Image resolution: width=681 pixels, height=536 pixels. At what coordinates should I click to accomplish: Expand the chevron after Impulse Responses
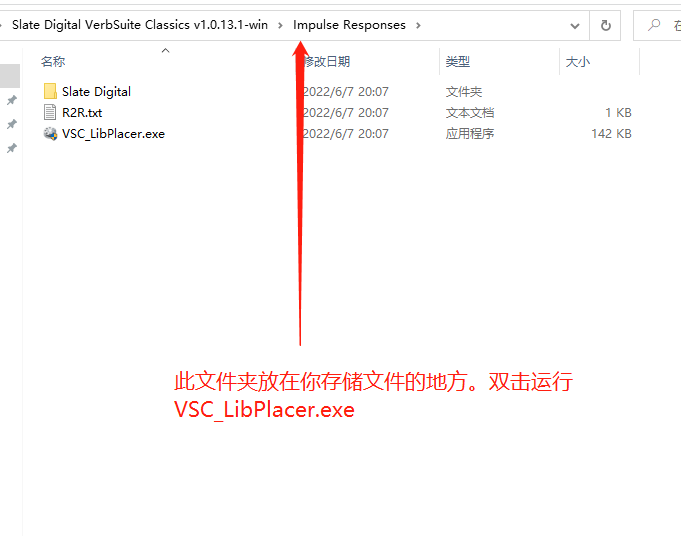point(418,25)
